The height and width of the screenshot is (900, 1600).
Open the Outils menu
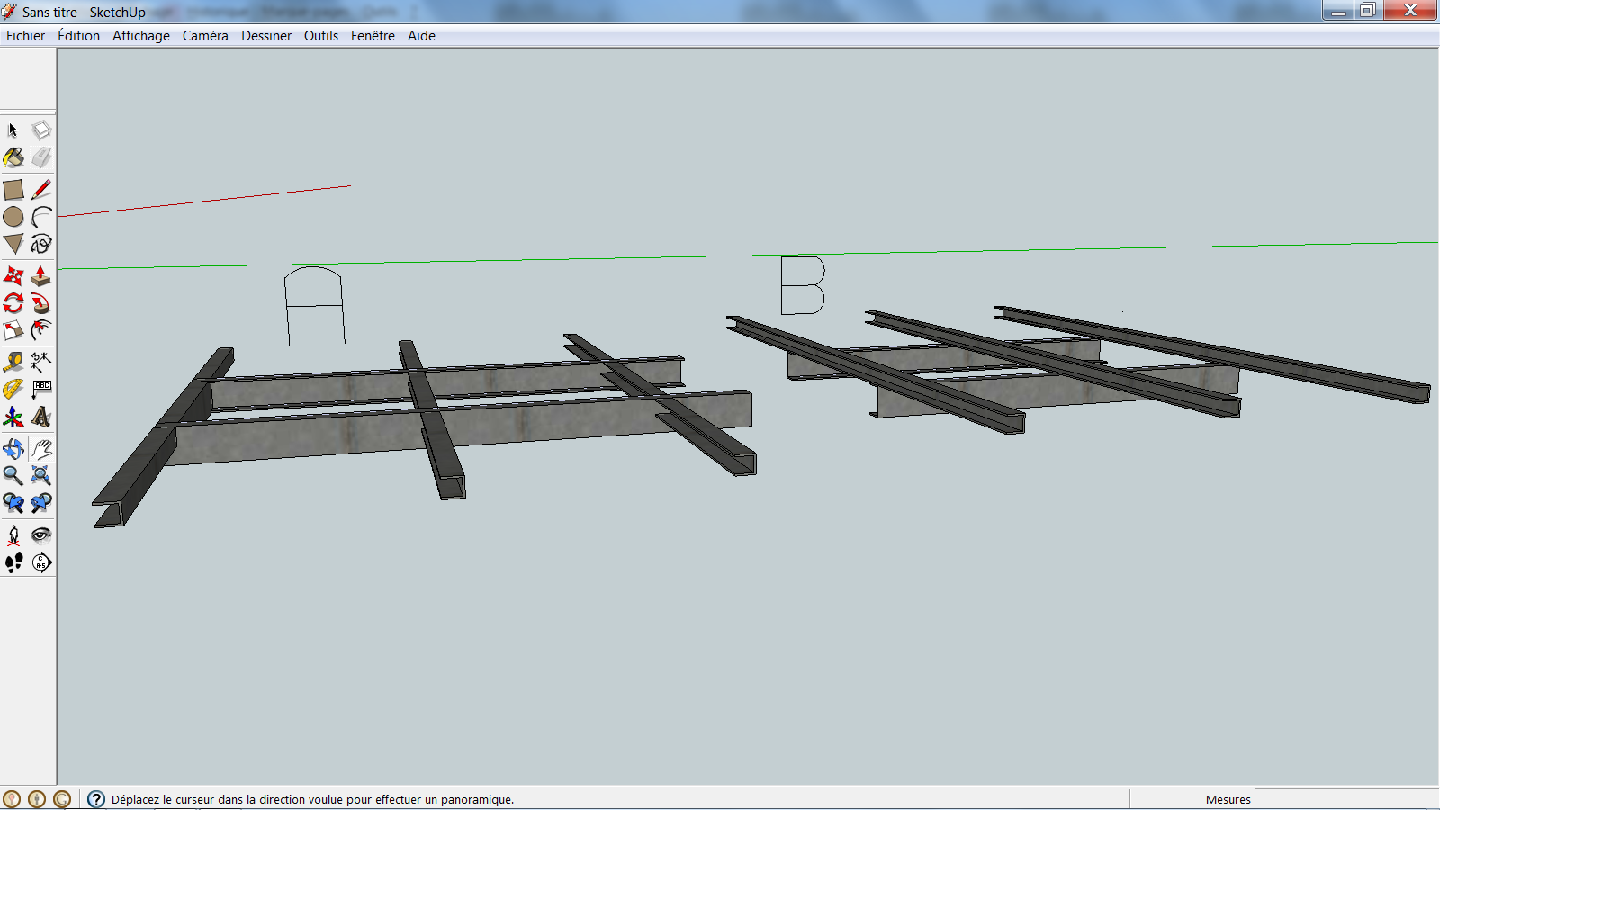pyautogui.click(x=321, y=36)
